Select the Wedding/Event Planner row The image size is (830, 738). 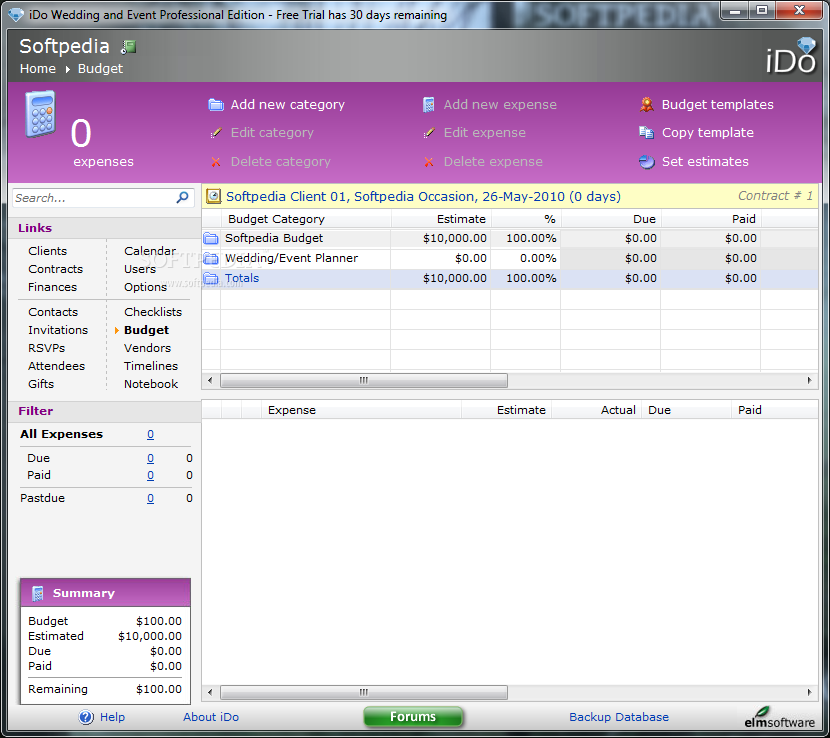[510, 258]
